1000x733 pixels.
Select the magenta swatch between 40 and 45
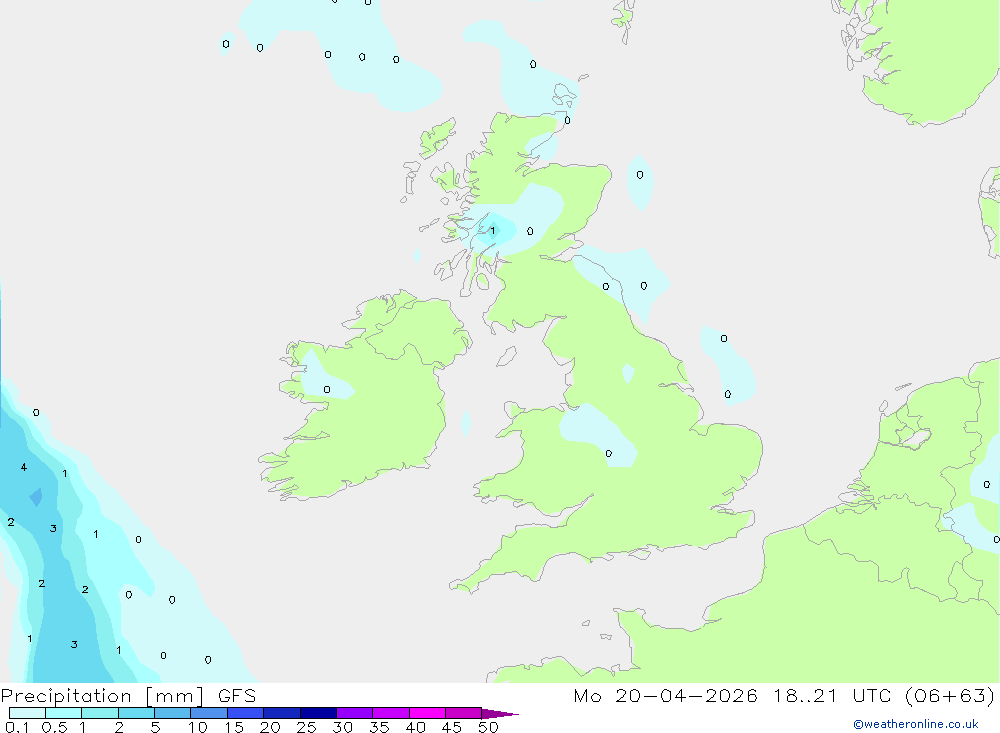427,713
